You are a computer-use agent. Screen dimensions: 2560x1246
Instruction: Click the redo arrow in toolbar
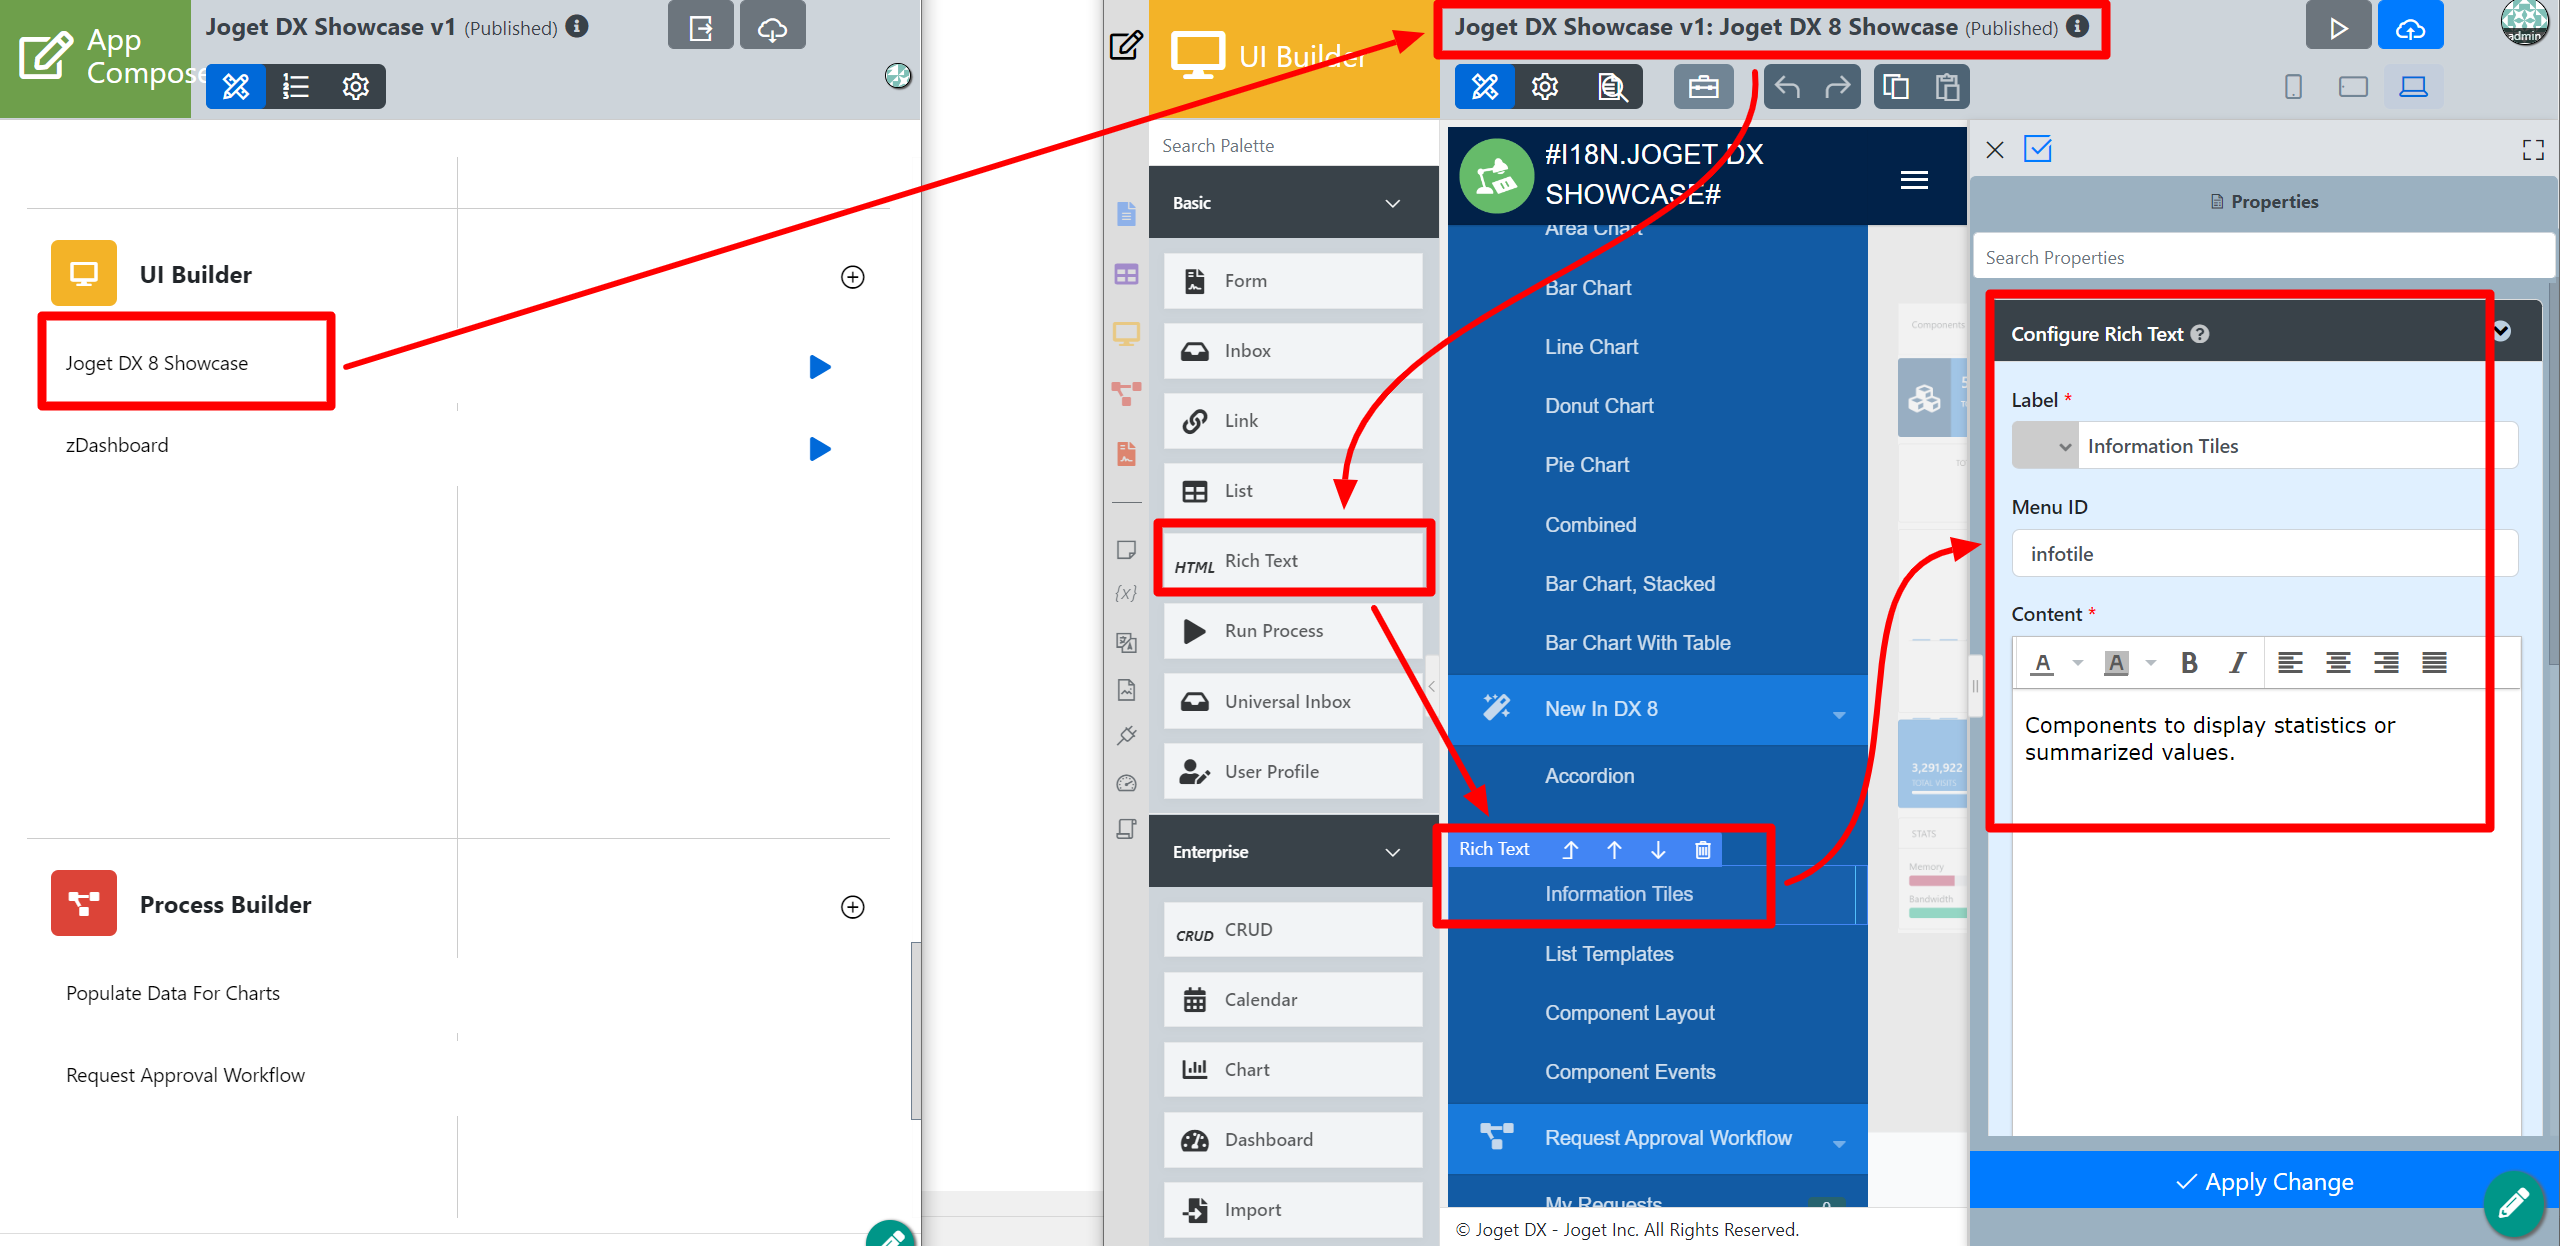pyautogui.click(x=1836, y=88)
